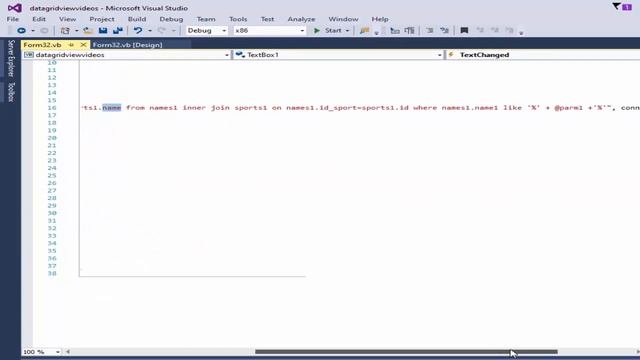The height and width of the screenshot is (360, 640).
Task: Open the New Project dropdown arrow
Action: click(x=76, y=31)
